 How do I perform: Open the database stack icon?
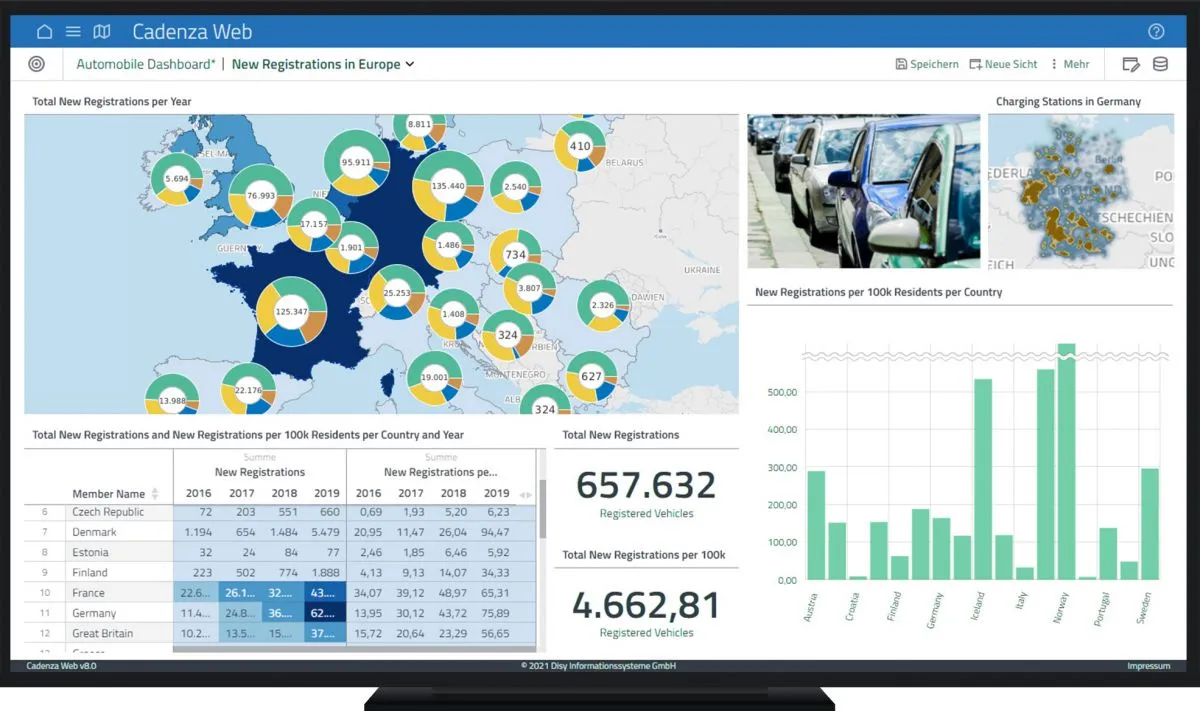1160,64
